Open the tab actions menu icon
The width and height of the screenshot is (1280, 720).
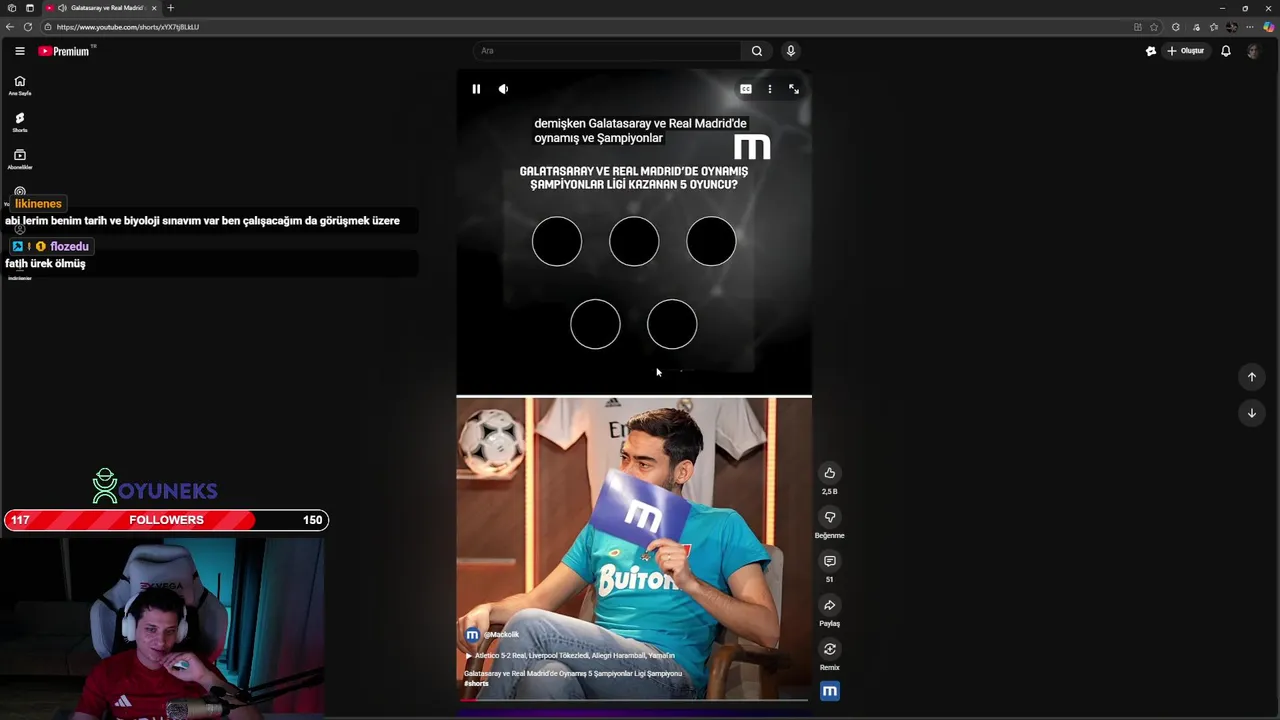[29, 8]
